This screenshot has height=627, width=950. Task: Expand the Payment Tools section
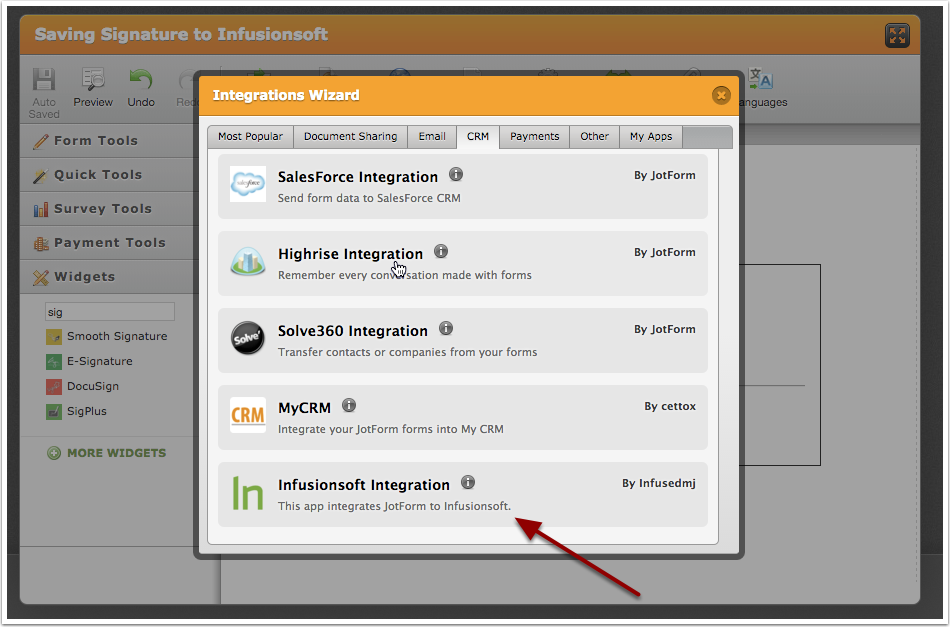110,242
